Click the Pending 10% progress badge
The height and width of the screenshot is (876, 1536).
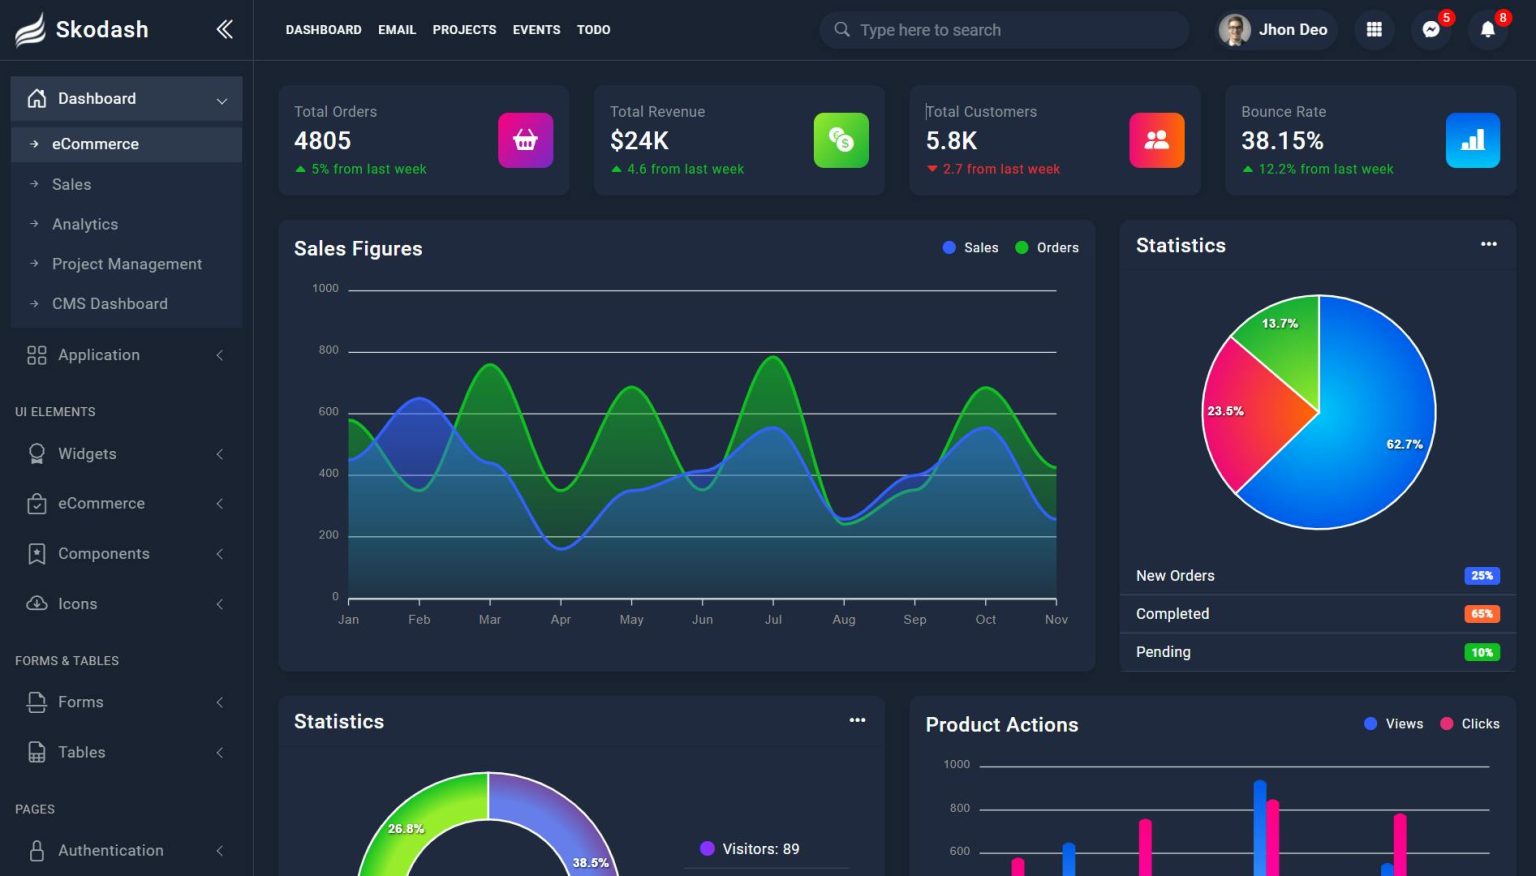point(1481,652)
